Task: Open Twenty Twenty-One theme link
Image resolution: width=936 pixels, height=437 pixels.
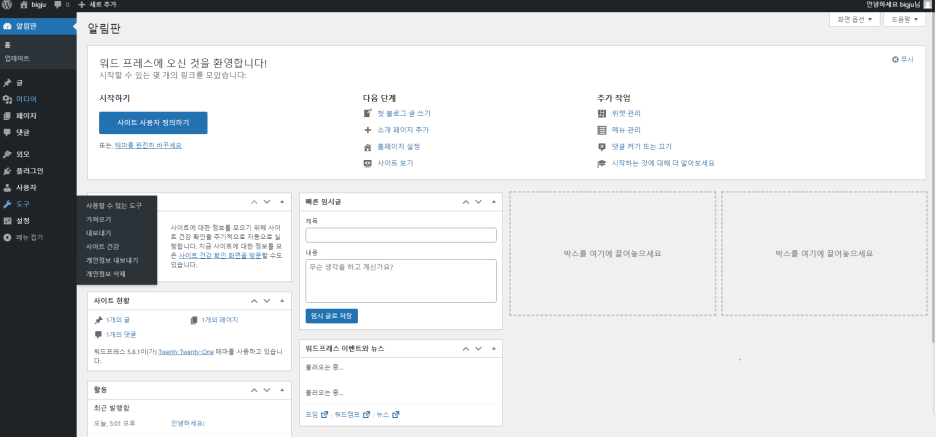Action: pyautogui.click(x=186, y=352)
